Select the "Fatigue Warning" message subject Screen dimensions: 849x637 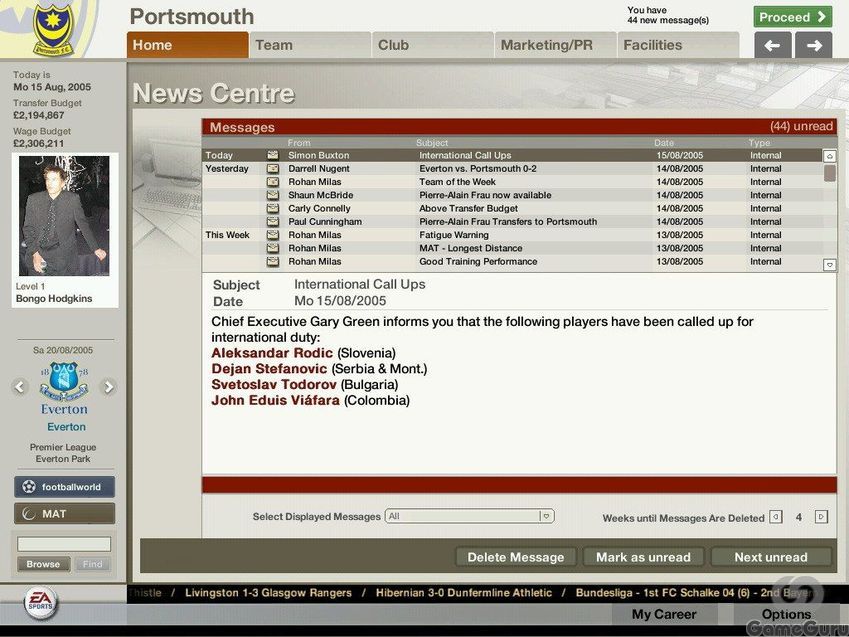(x=454, y=235)
